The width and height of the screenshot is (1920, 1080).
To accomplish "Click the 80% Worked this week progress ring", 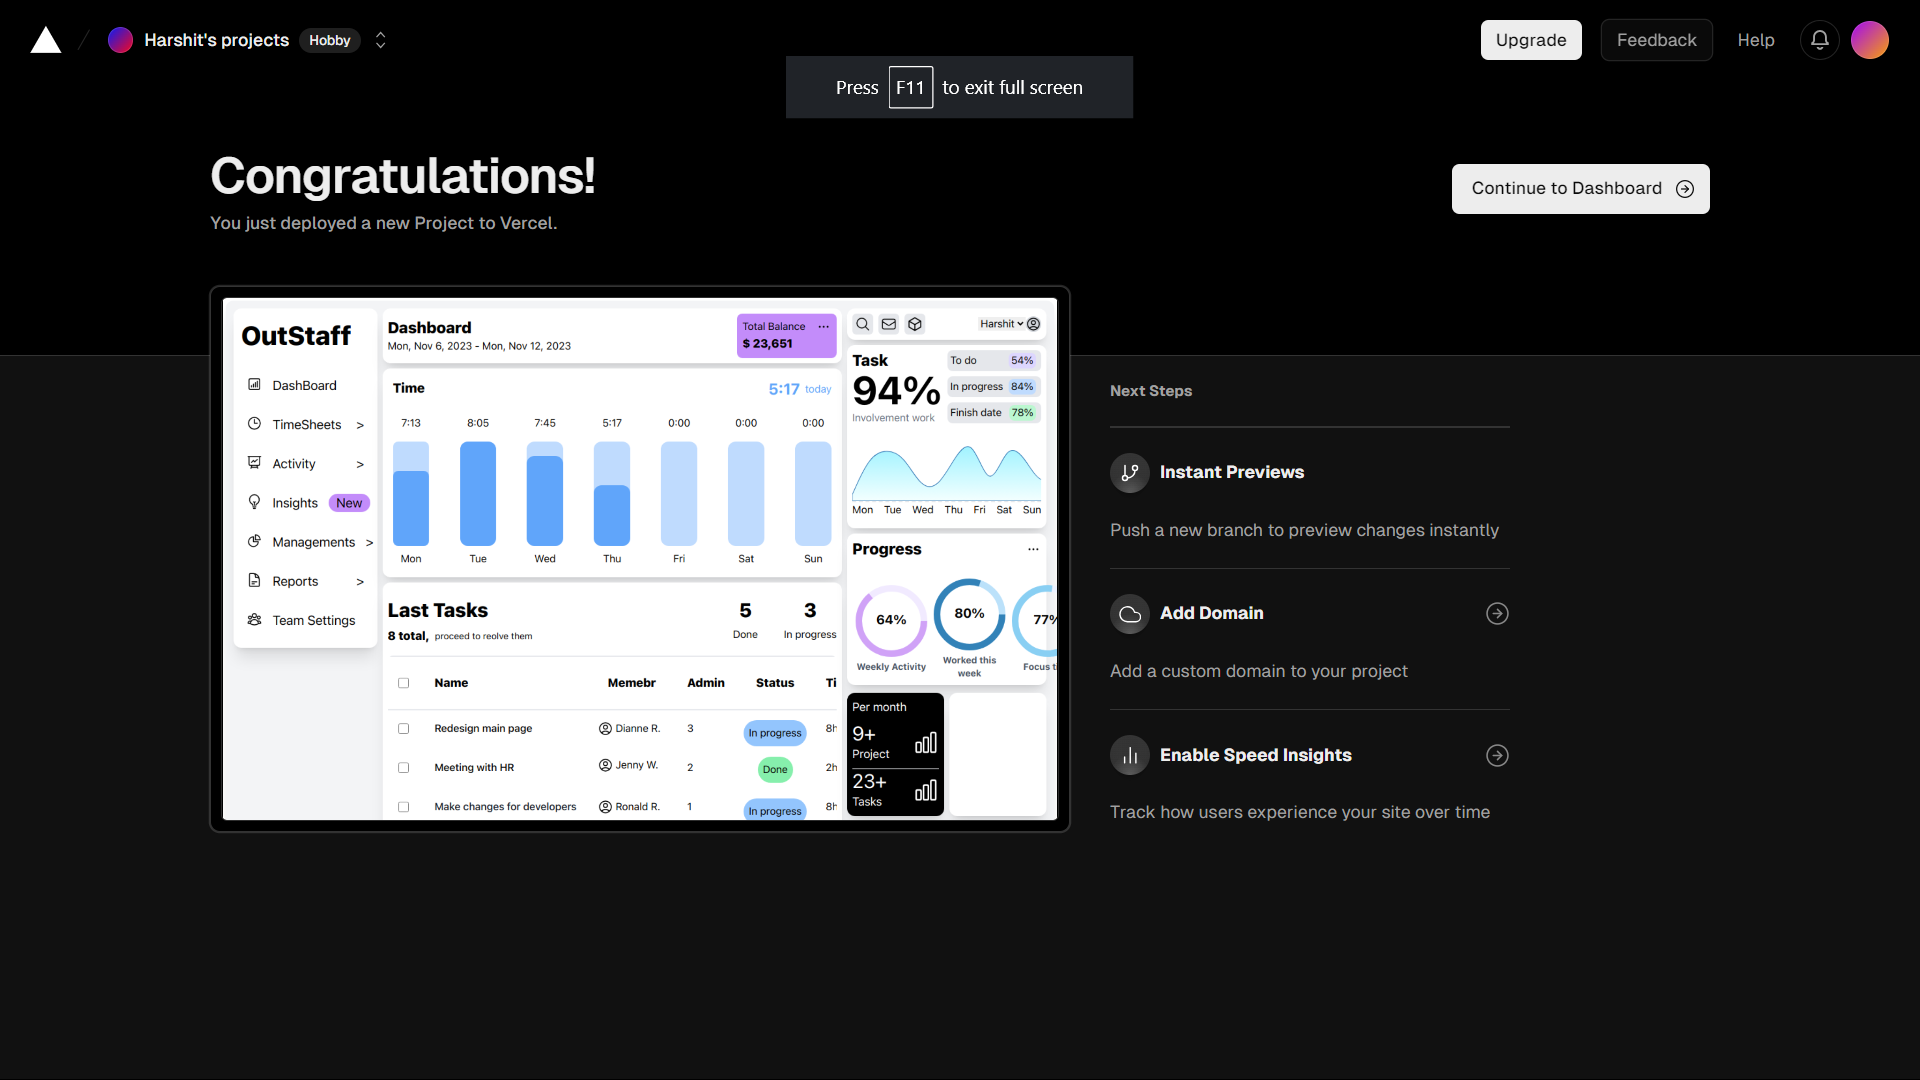I will coord(969,614).
